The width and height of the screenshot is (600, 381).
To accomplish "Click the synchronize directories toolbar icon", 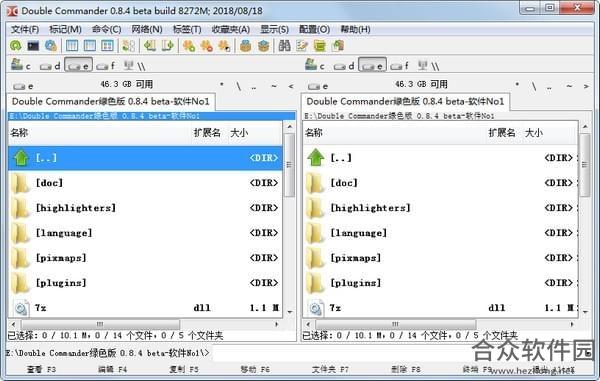I will (320, 46).
